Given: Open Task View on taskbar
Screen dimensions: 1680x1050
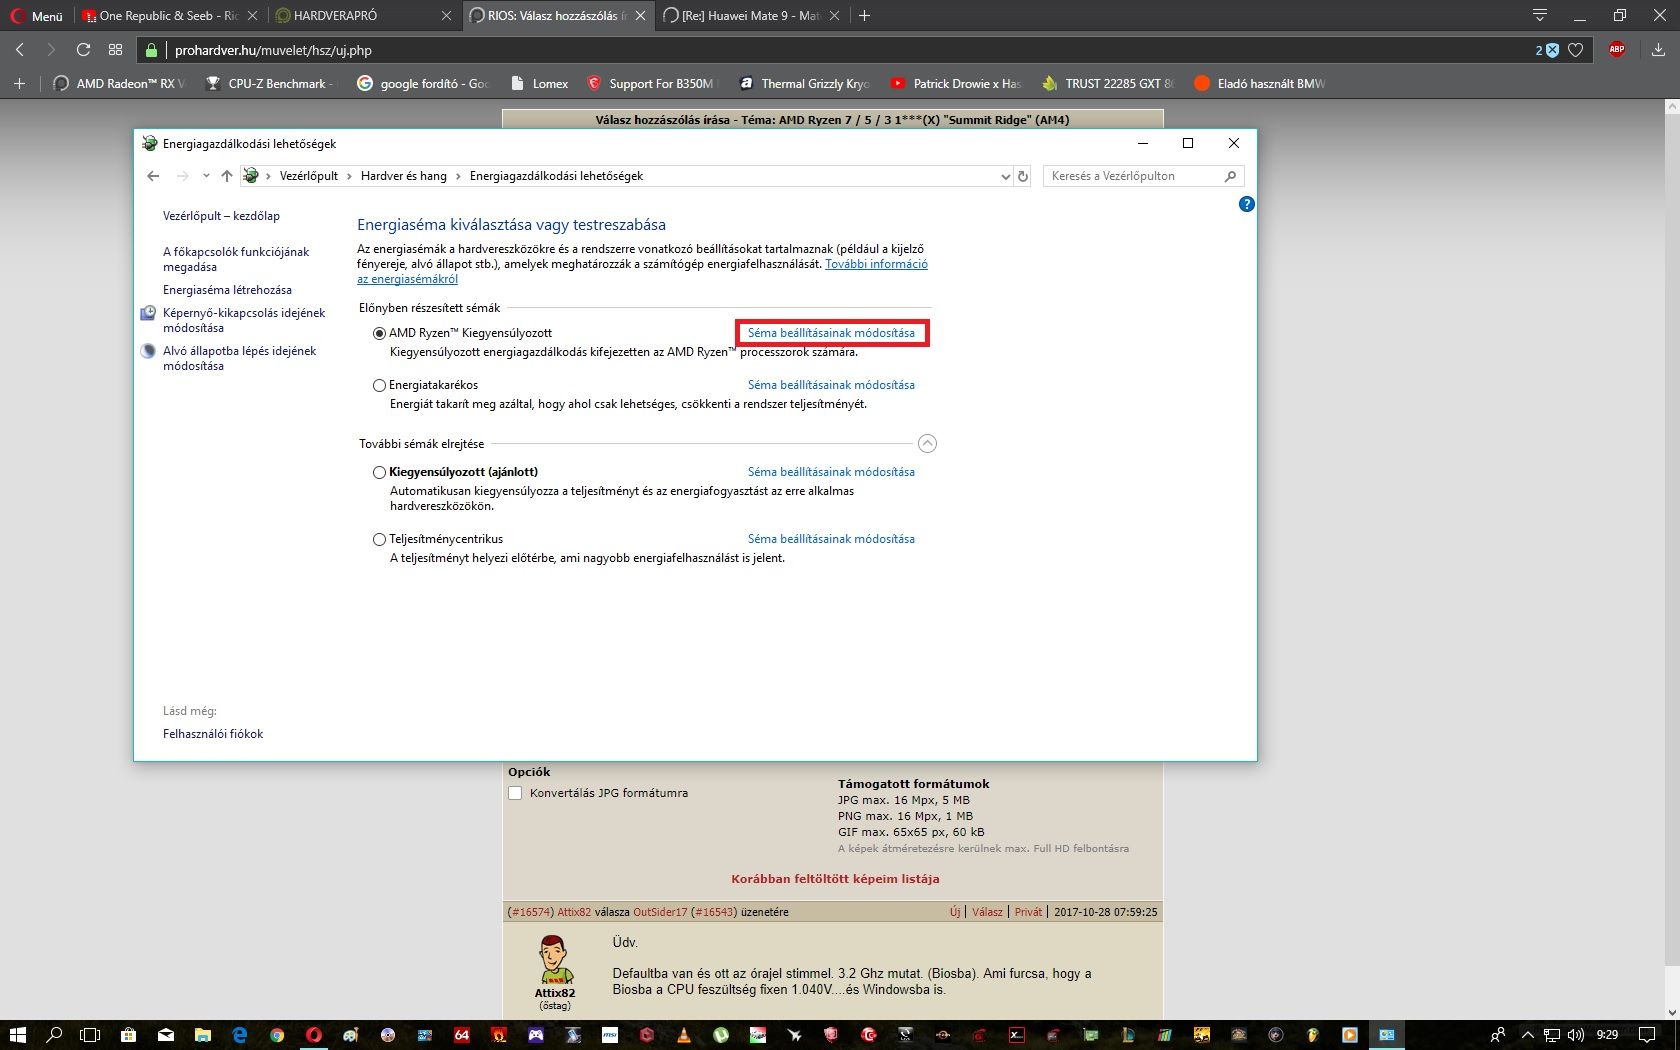Looking at the screenshot, I should 90,1035.
